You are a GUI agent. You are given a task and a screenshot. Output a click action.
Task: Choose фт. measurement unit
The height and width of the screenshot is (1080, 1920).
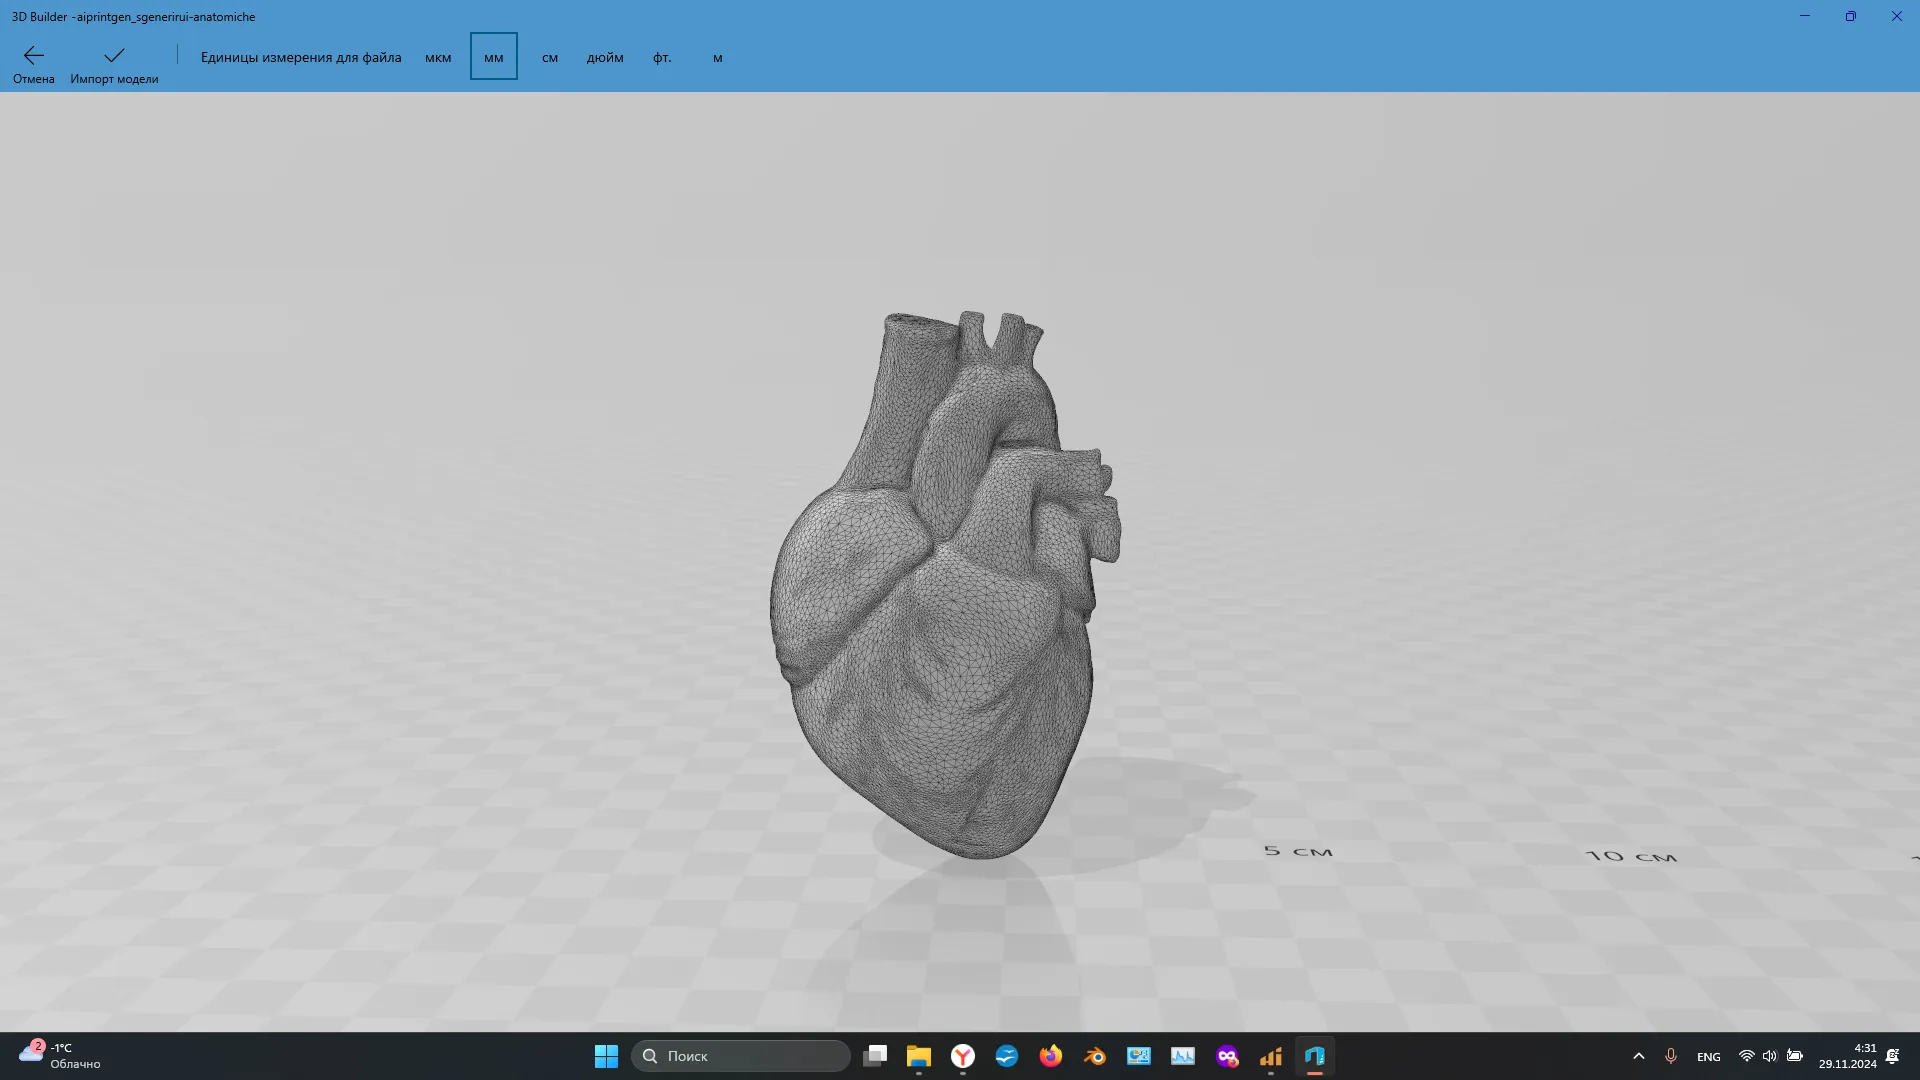pos(662,58)
